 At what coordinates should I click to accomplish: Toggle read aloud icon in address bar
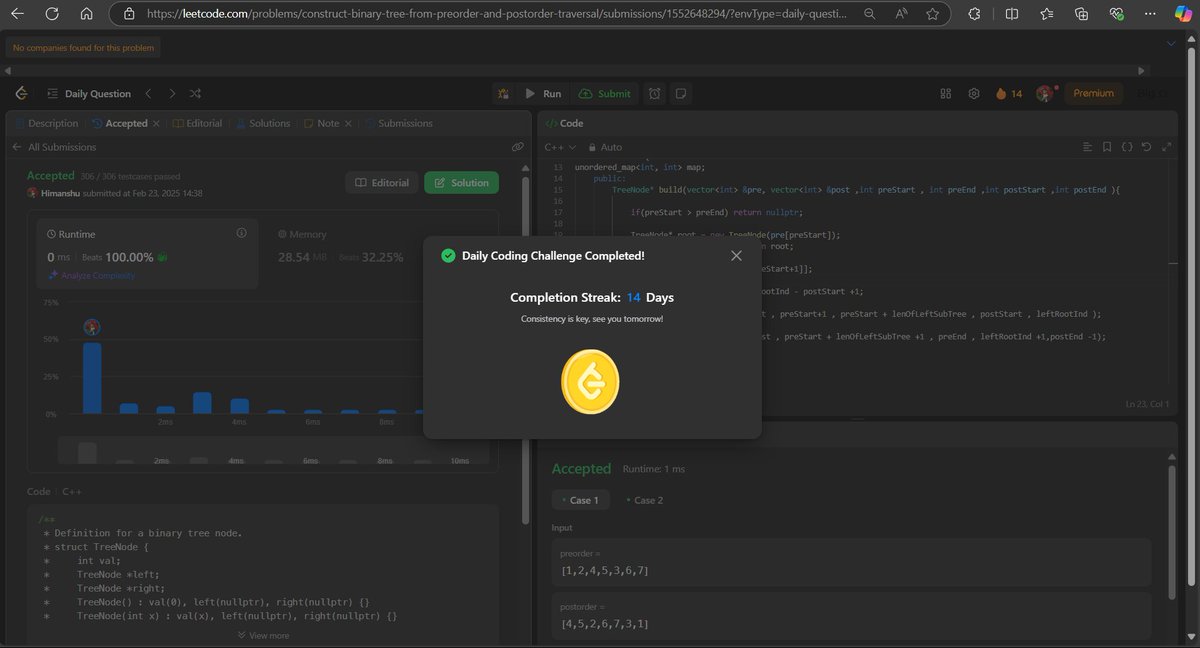coord(900,14)
